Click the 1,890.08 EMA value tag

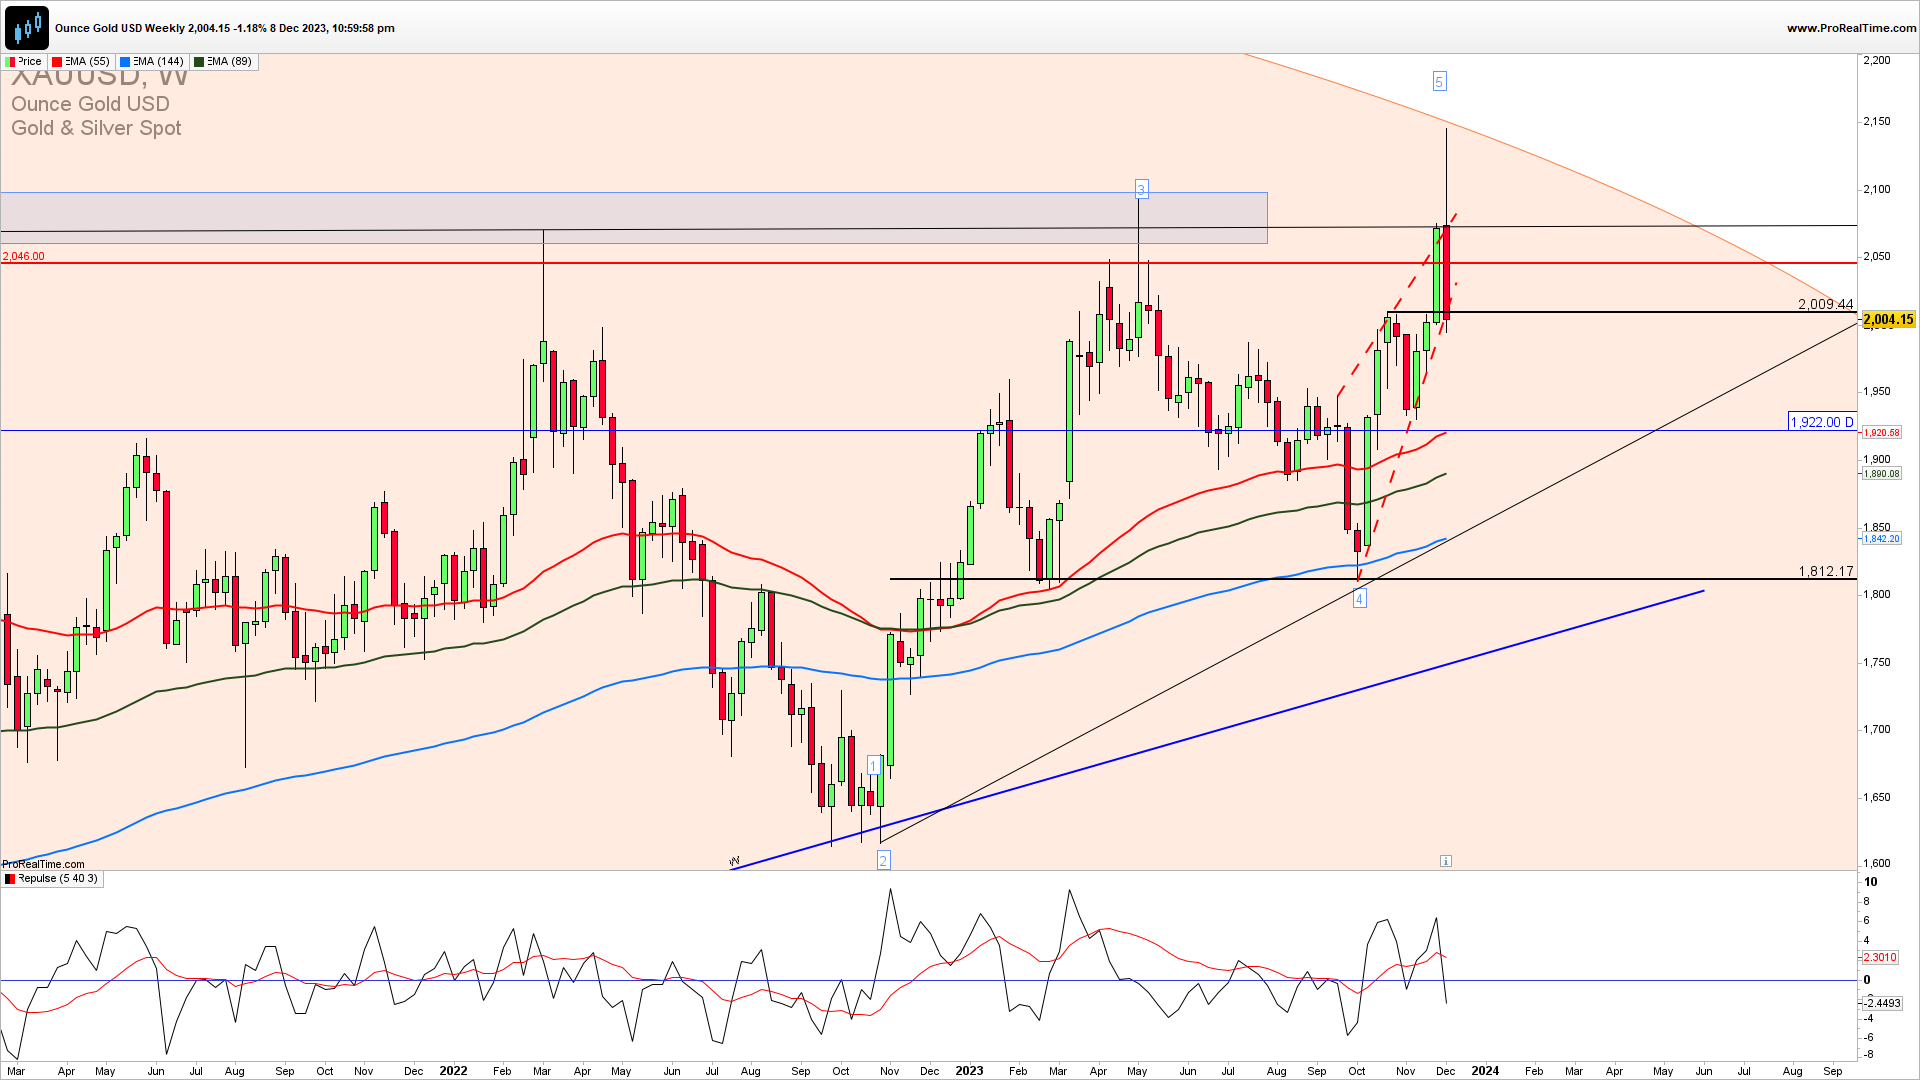click(1881, 474)
